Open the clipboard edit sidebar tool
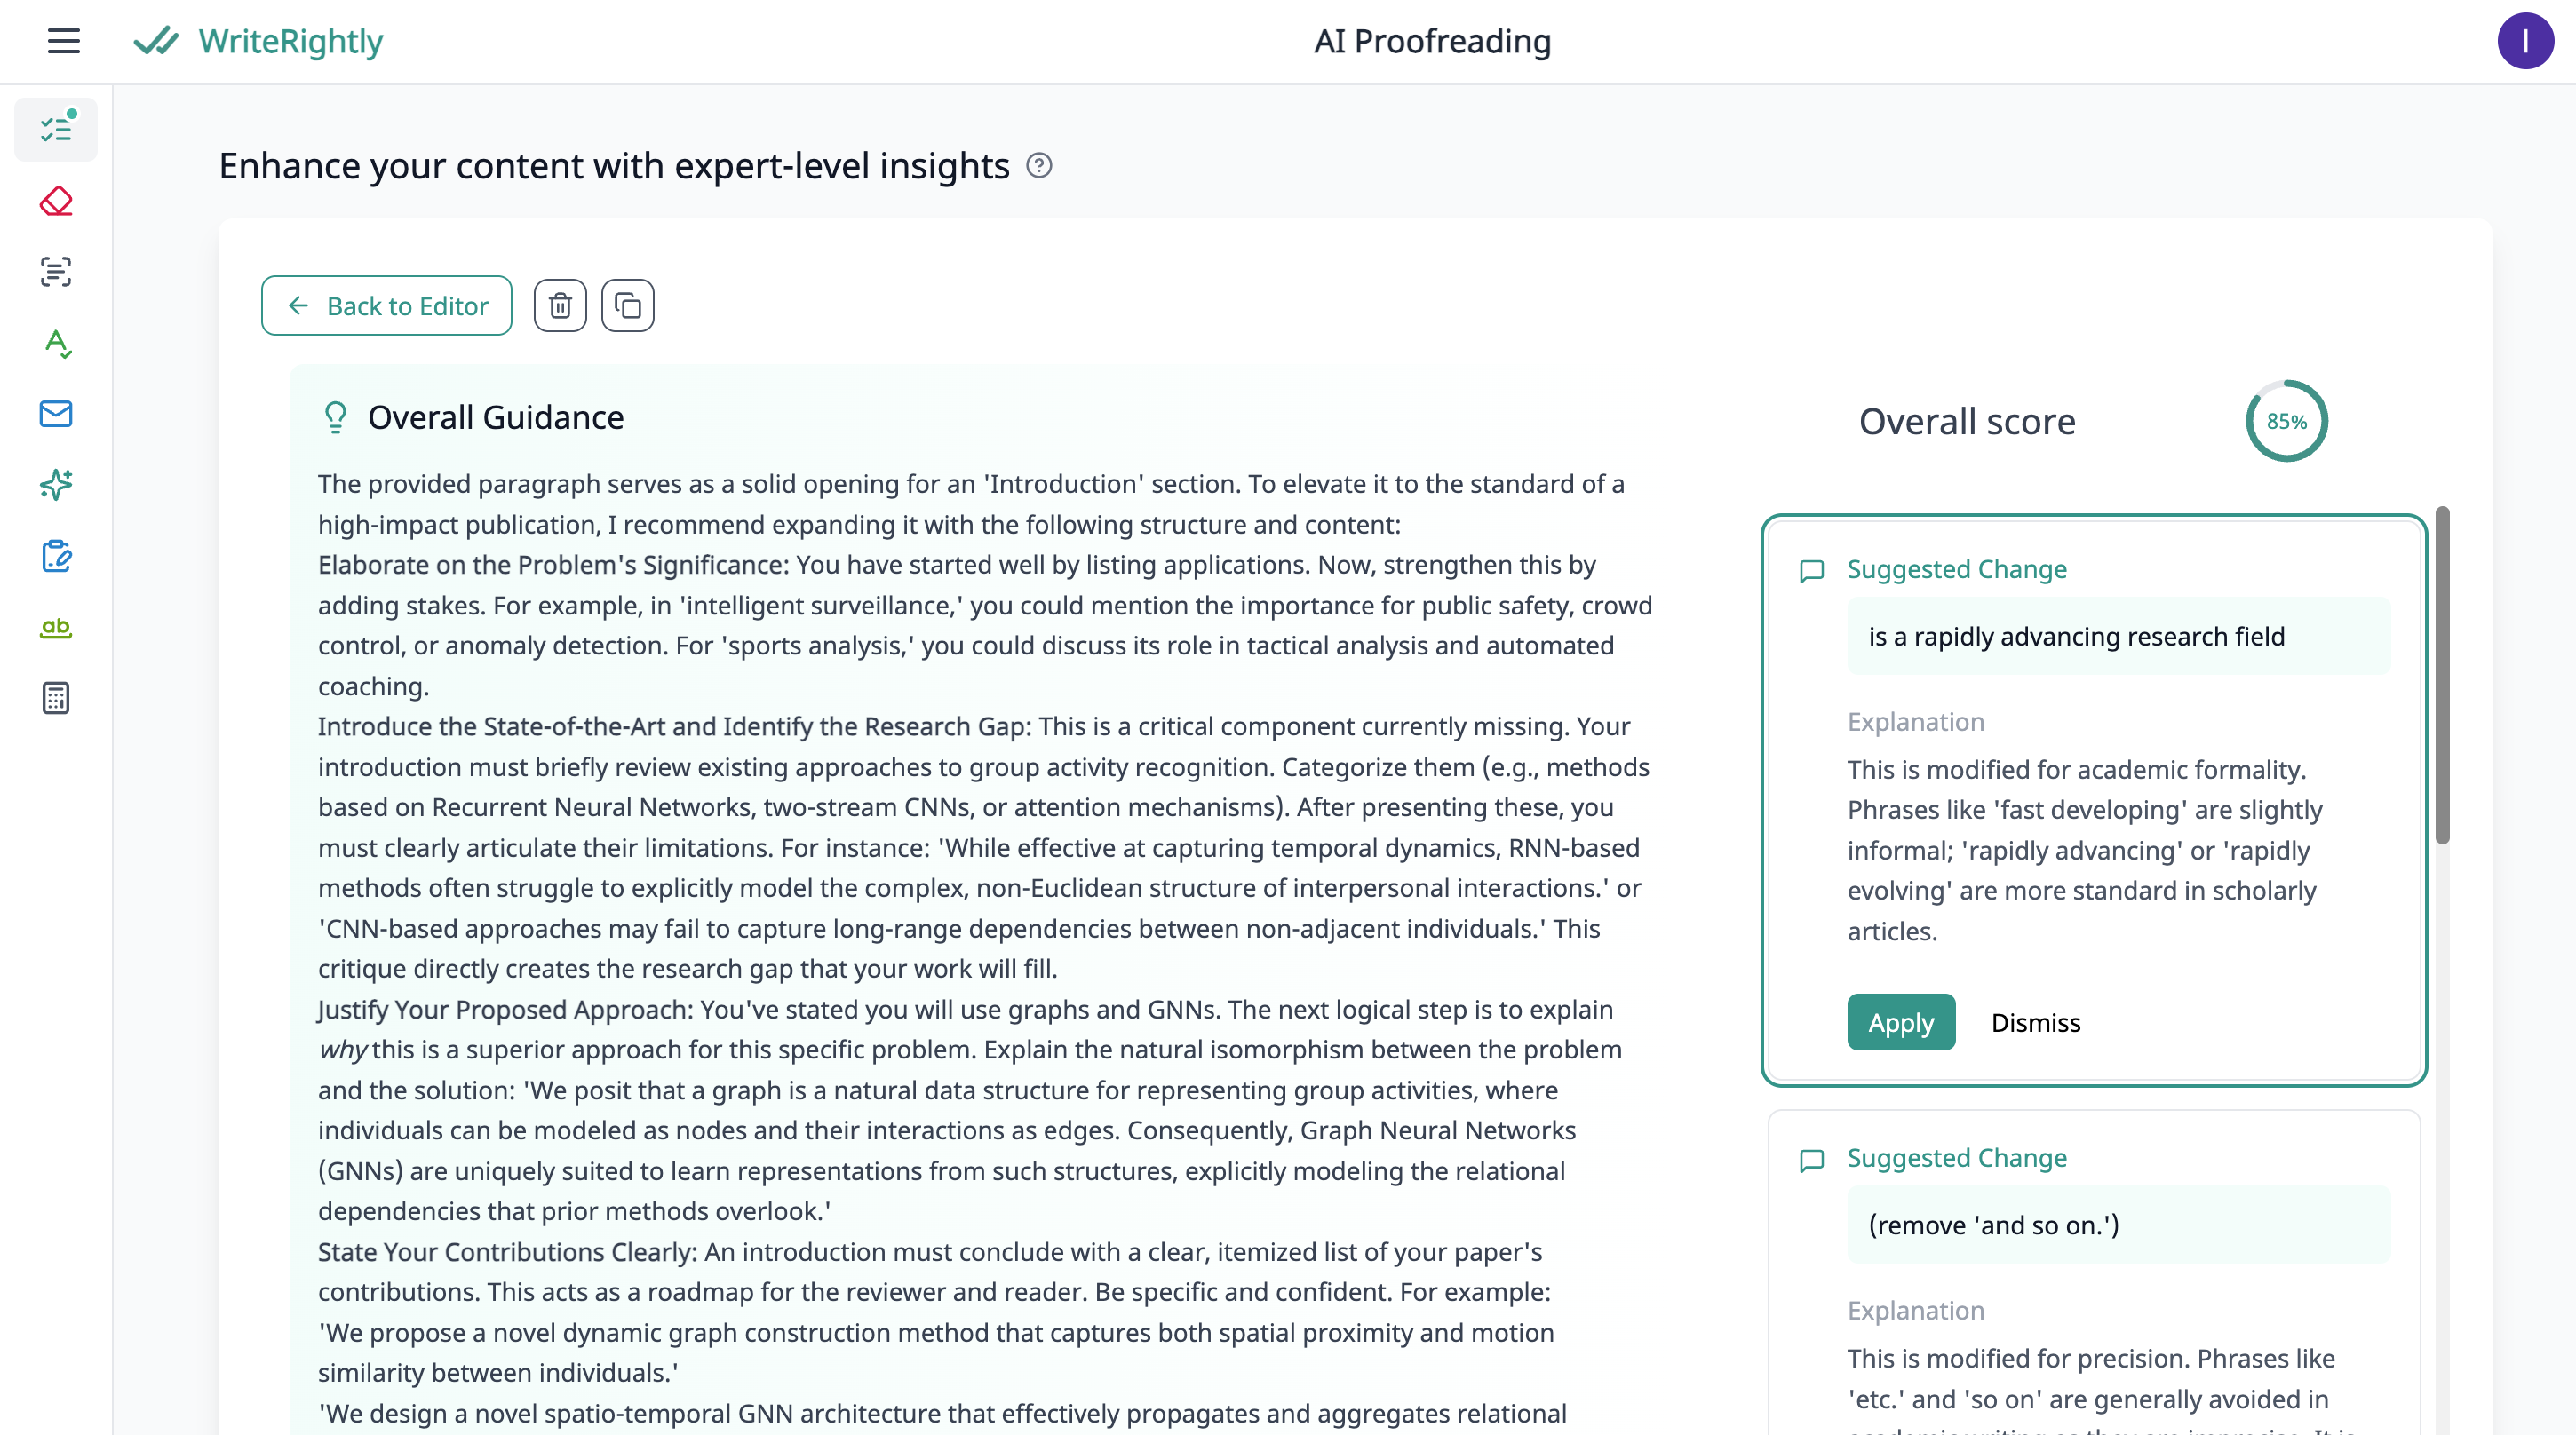Viewport: 2576px width, 1435px height. (56, 556)
